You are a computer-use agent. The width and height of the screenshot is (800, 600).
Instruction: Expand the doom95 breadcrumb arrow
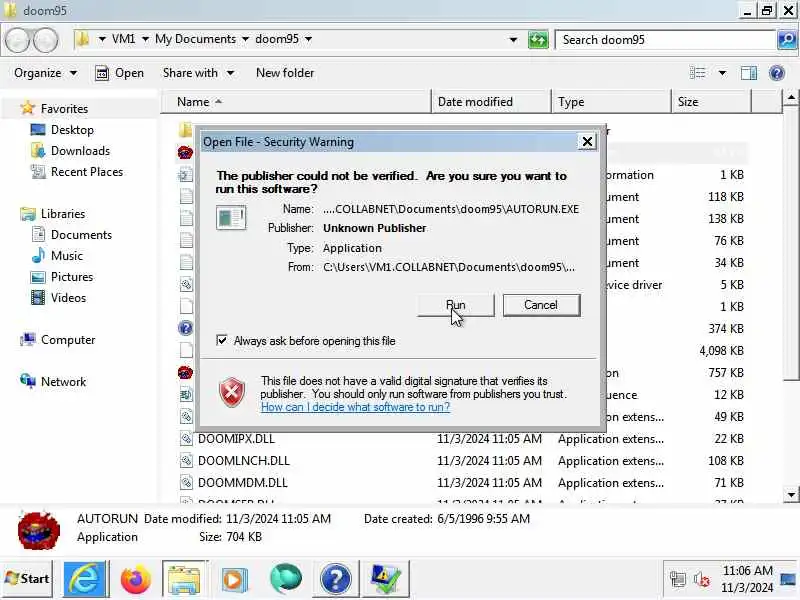(x=309, y=39)
